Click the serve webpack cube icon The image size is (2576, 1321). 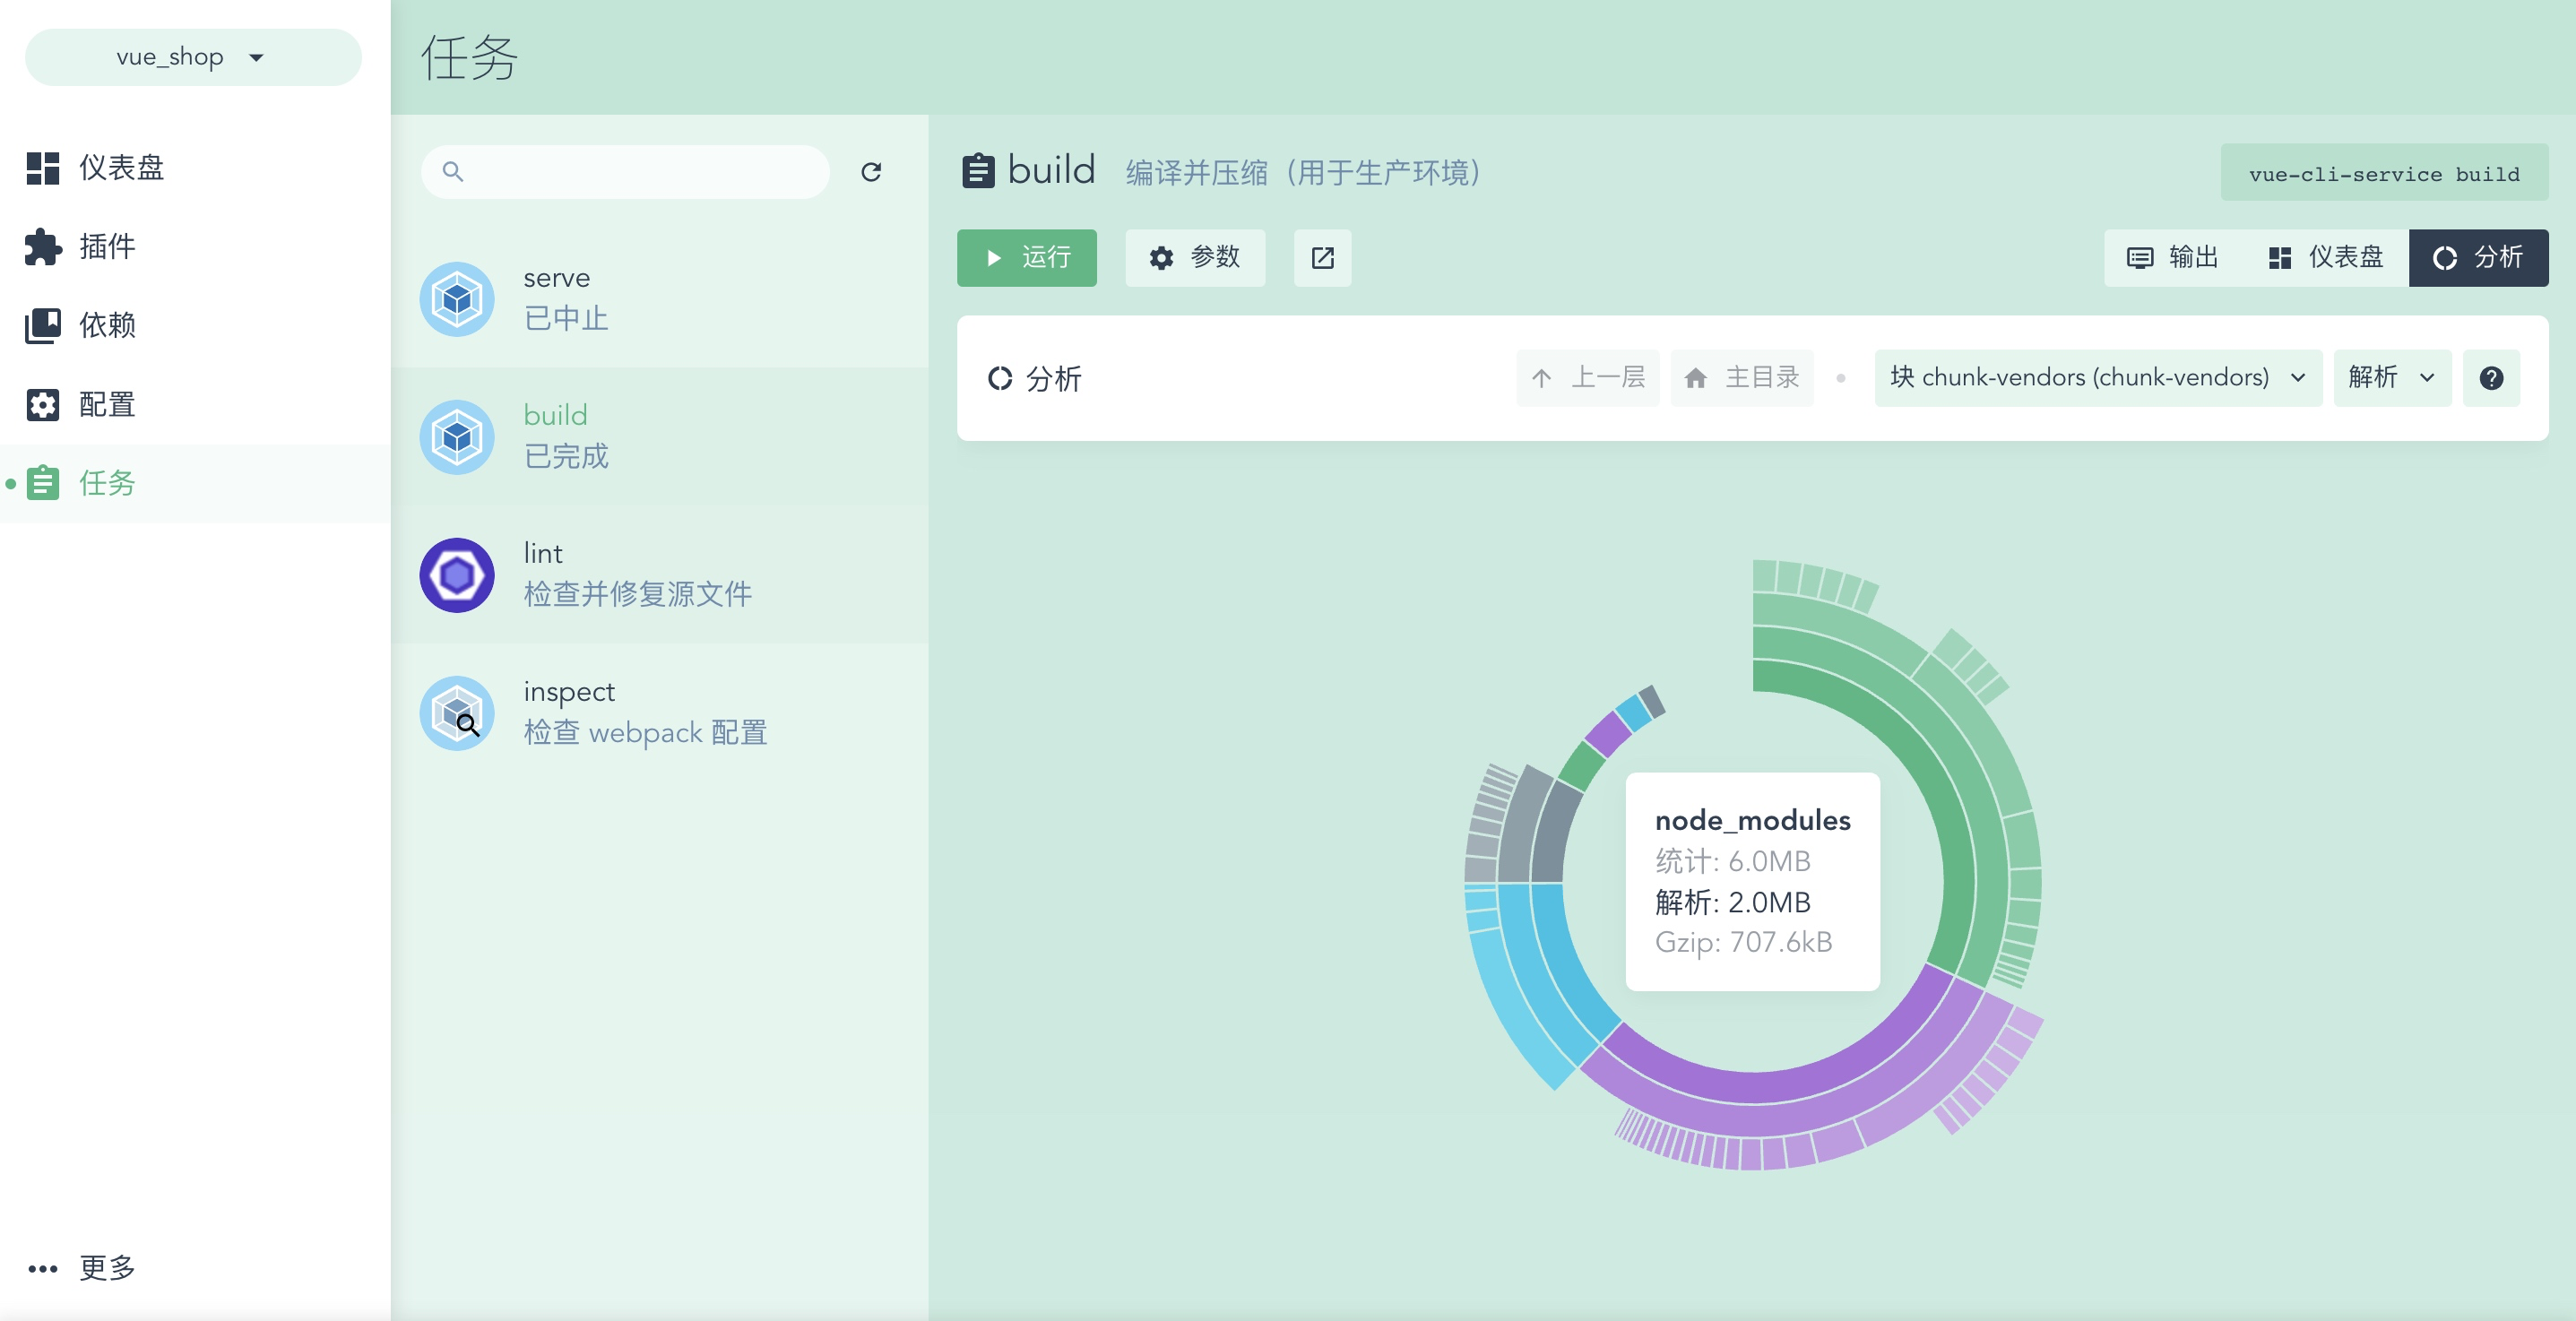[457, 299]
